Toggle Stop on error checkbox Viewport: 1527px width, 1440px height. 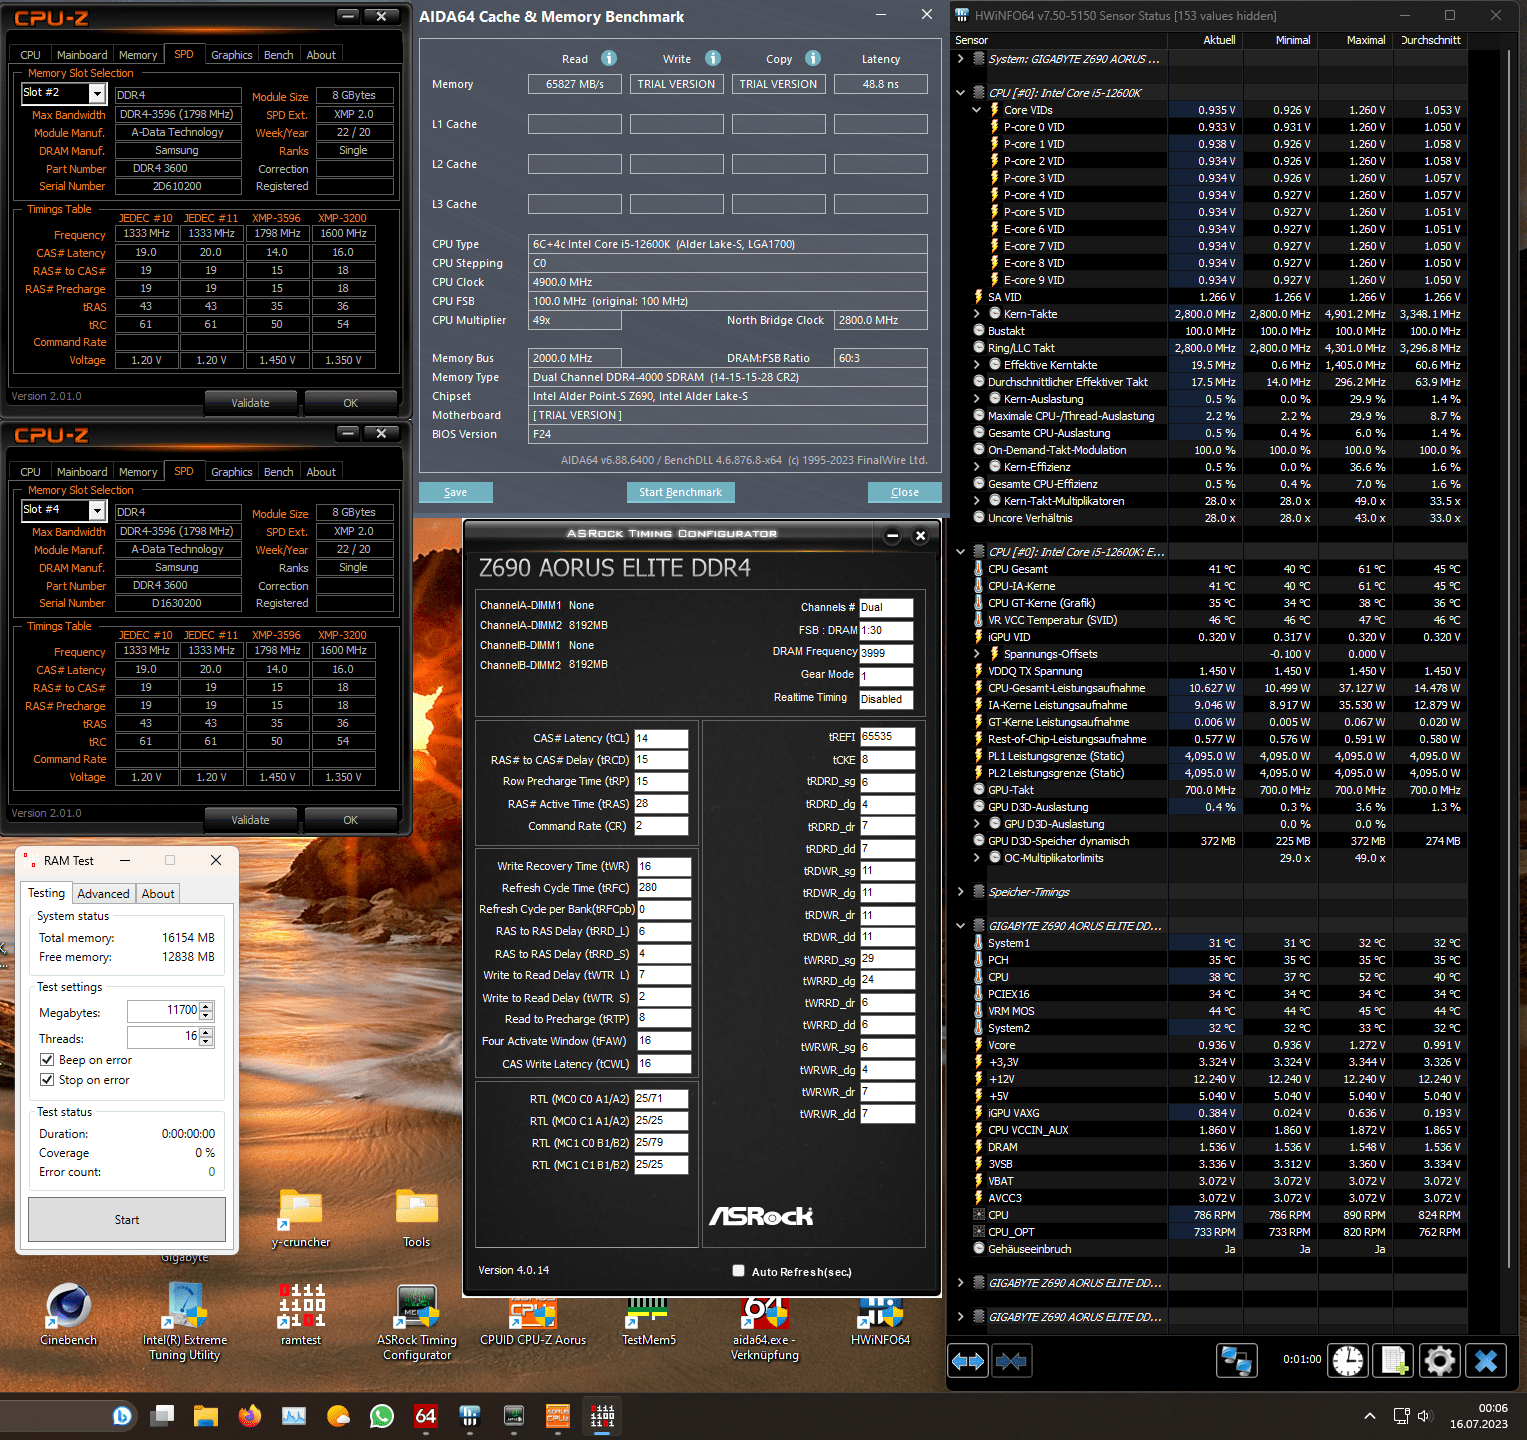point(47,1080)
